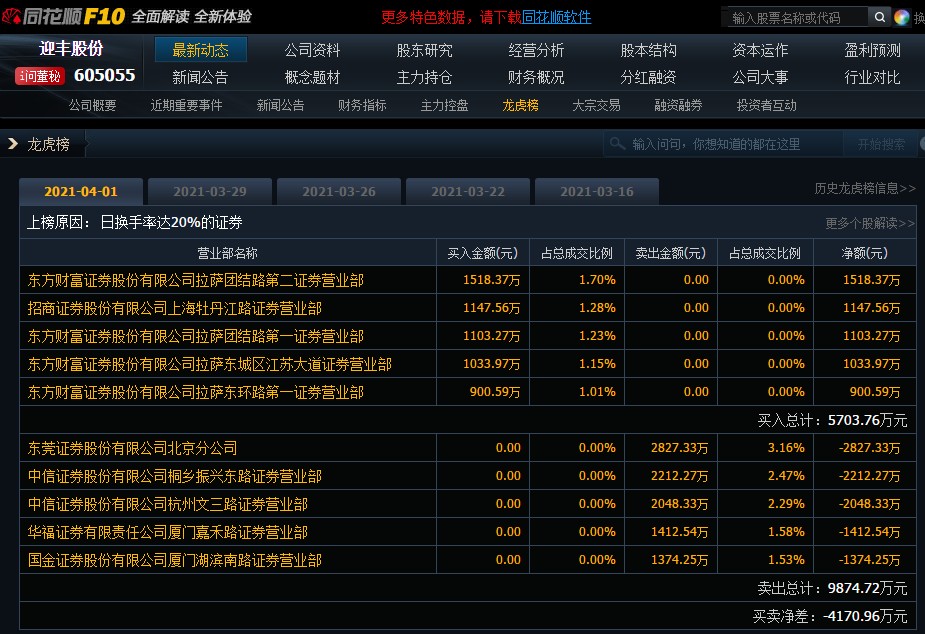Click the 卖出金额(元) column header

click(671, 253)
